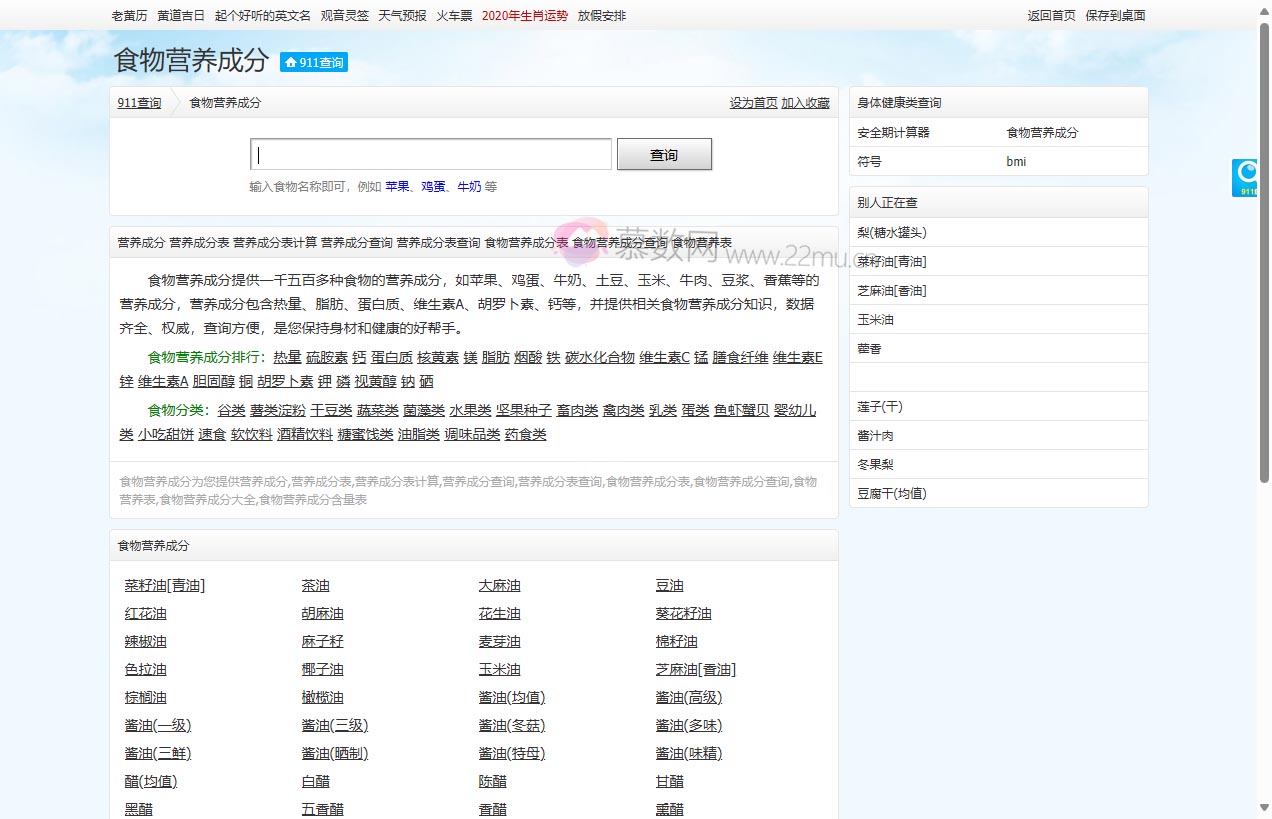This screenshot has height=819, width=1272.
Task: Open the floating blue 911 widget on right edge
Action: (1245, 177)
